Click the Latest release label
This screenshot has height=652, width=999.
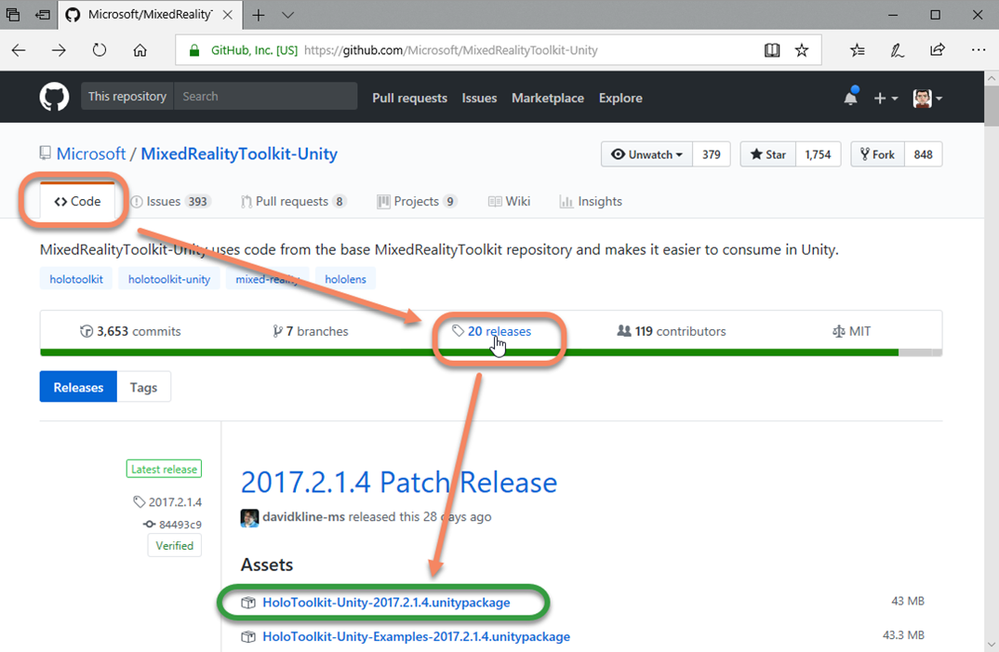[164, 469]
